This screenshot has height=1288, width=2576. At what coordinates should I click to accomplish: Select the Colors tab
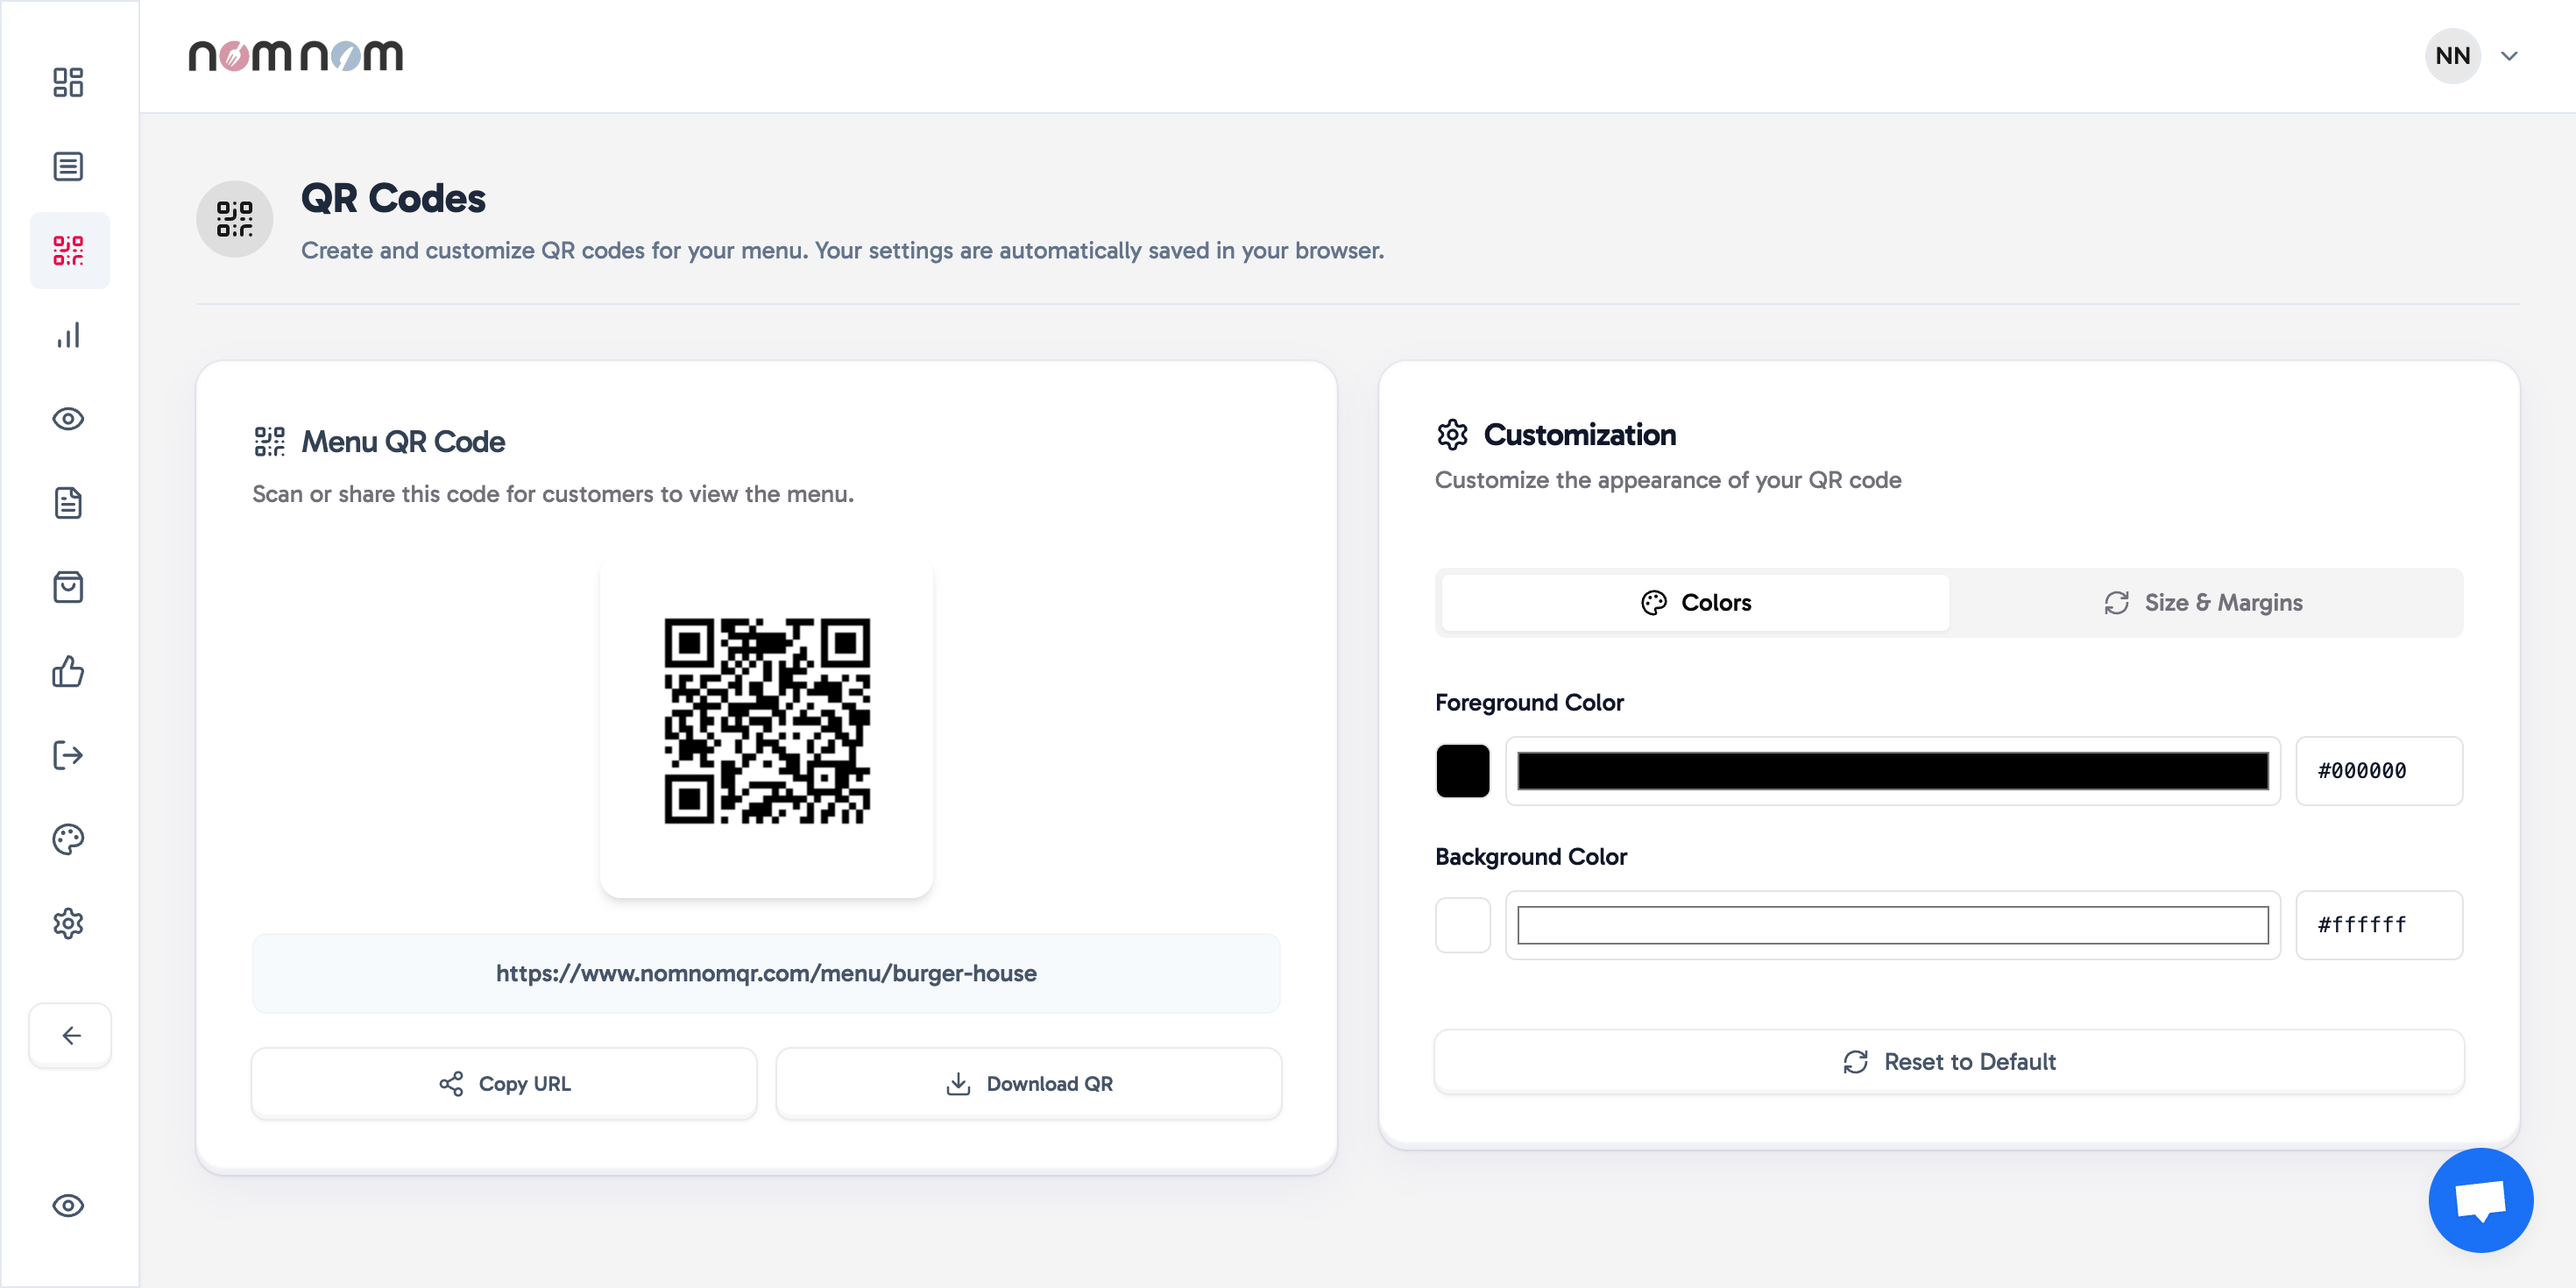tap(1695, 602)
